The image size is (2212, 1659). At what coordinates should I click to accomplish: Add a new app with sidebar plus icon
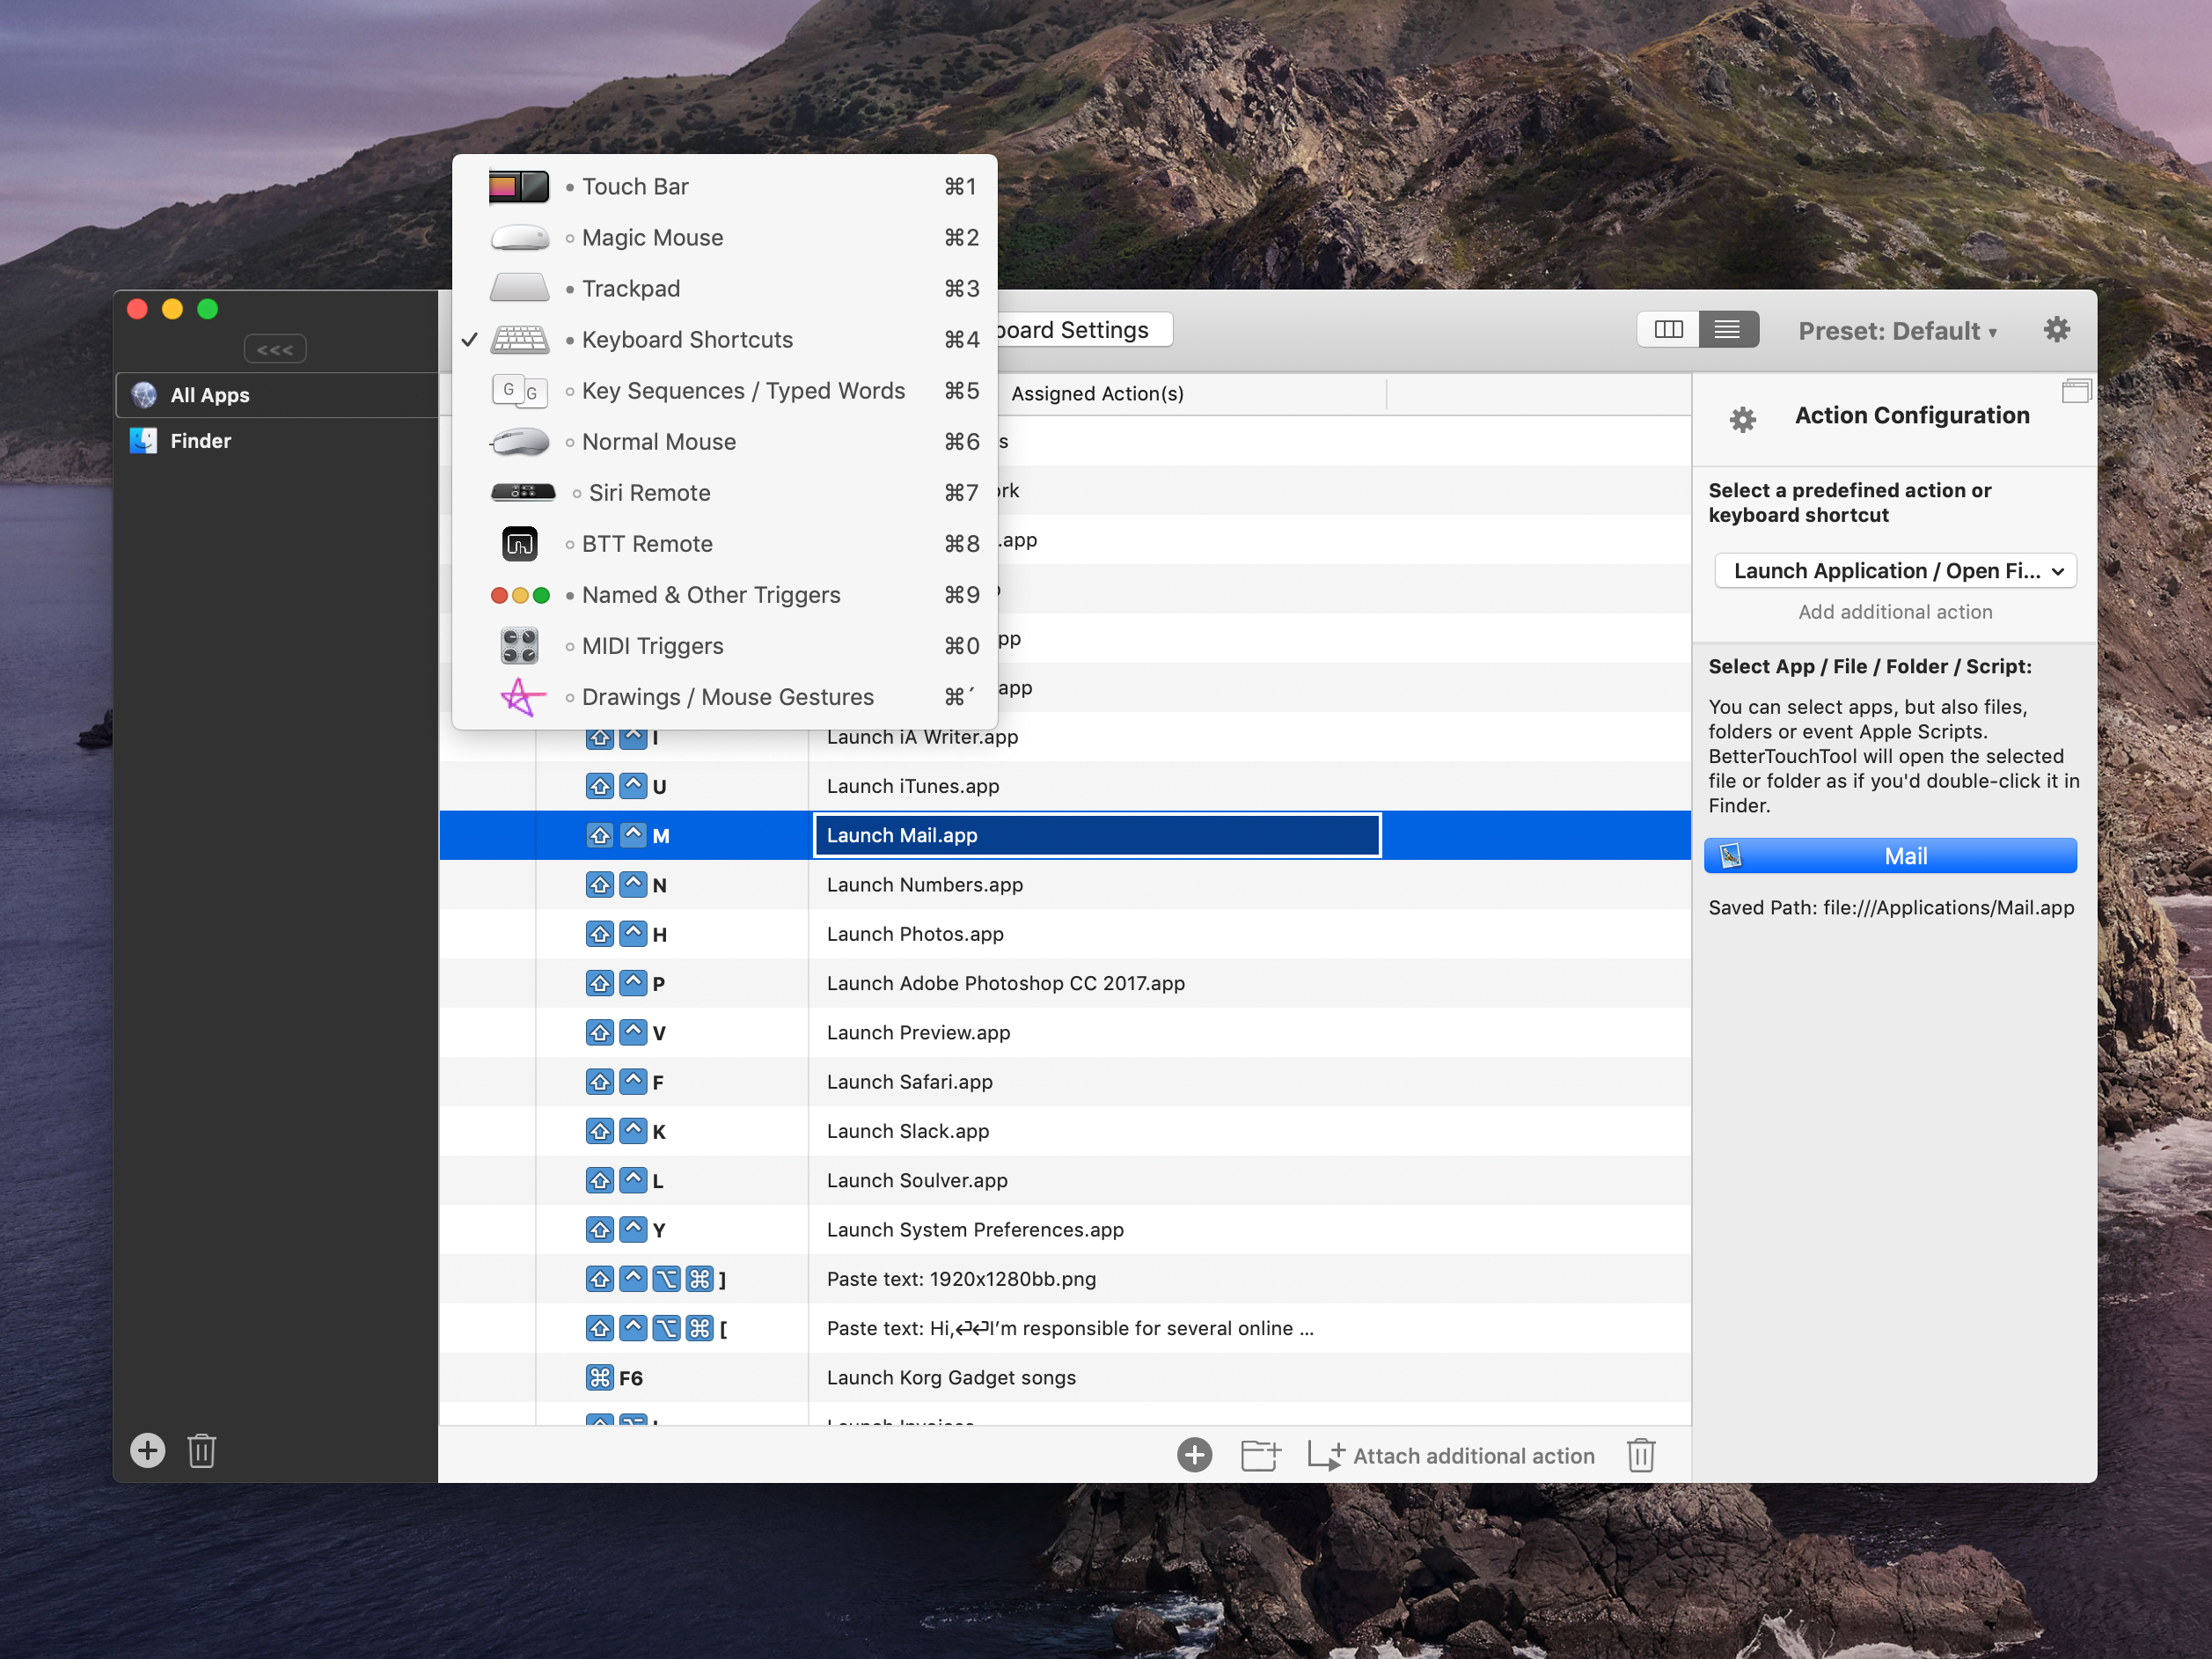pyautogui.click(x=147, y=1450)
